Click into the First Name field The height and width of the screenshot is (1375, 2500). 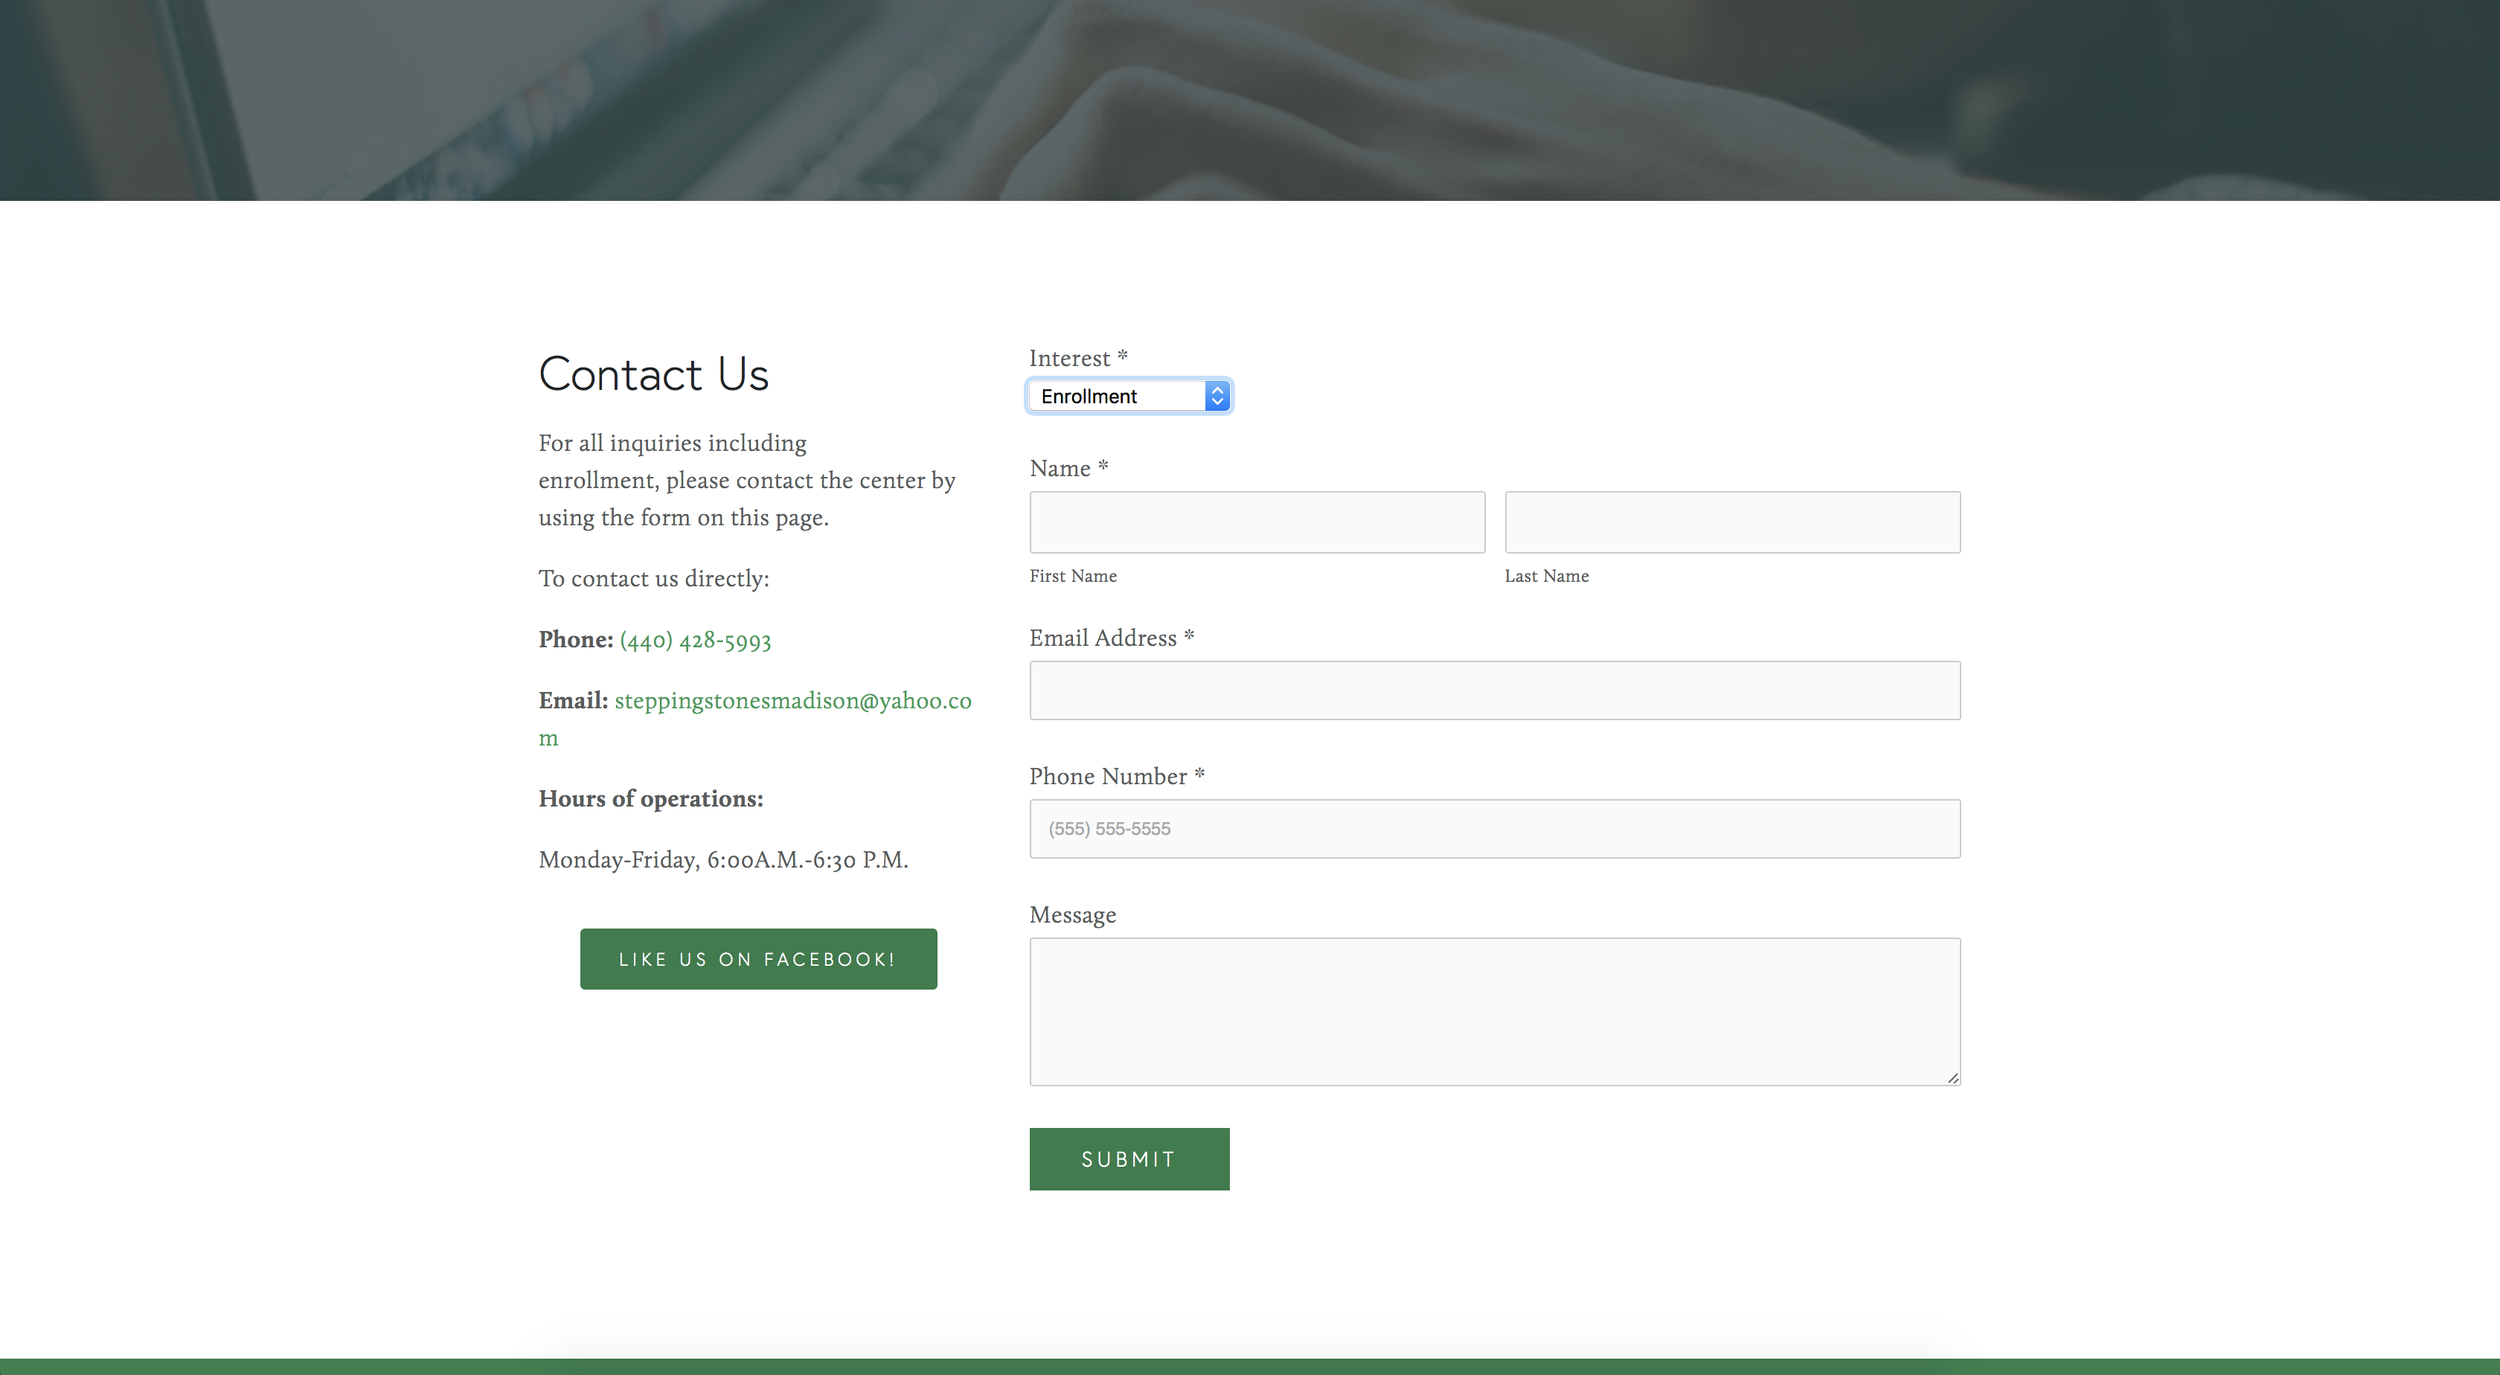1256,522
